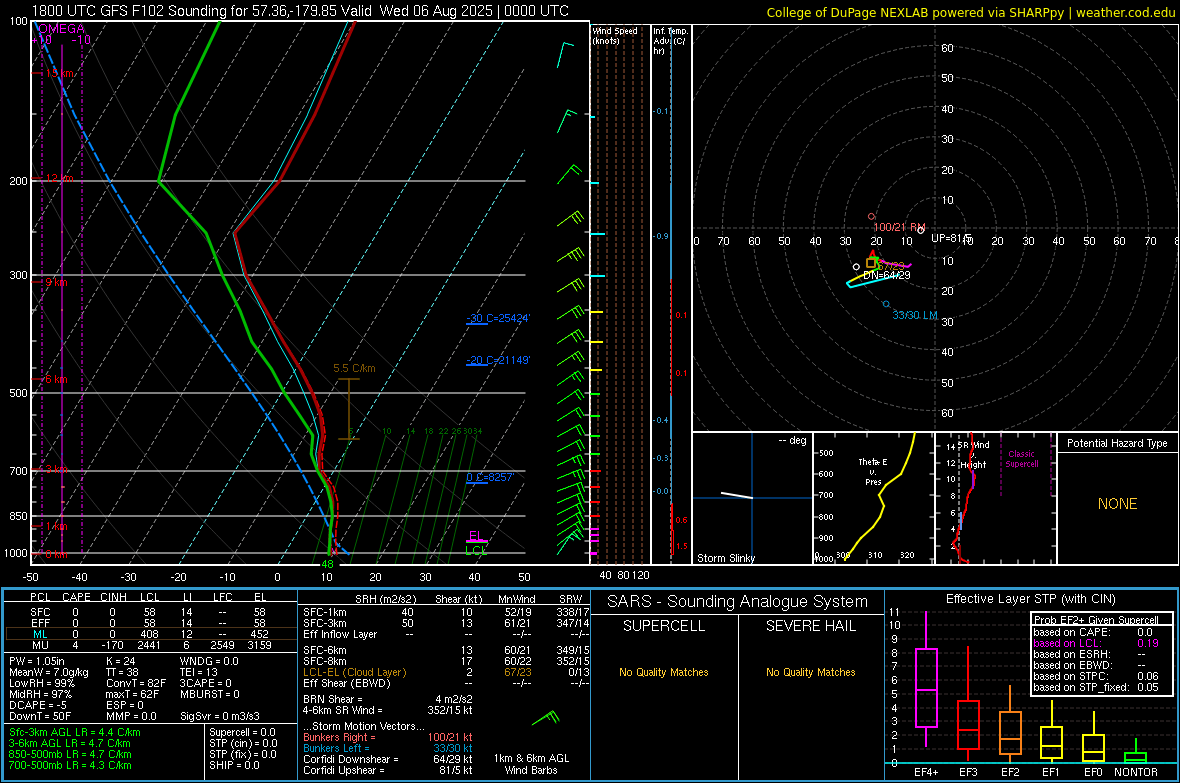Click the TEI = 13 readout
The image size is (1180, 783).
click(198, 672)
